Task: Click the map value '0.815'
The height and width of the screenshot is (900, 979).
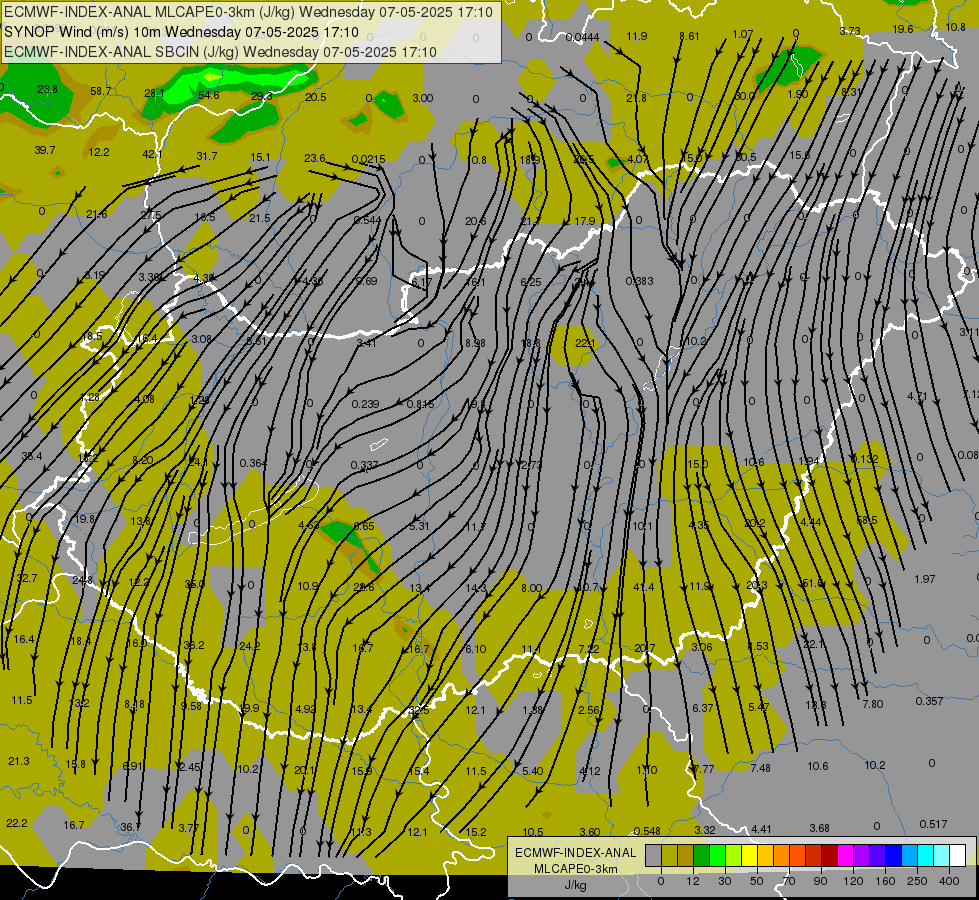Action: tap(420, 404)
